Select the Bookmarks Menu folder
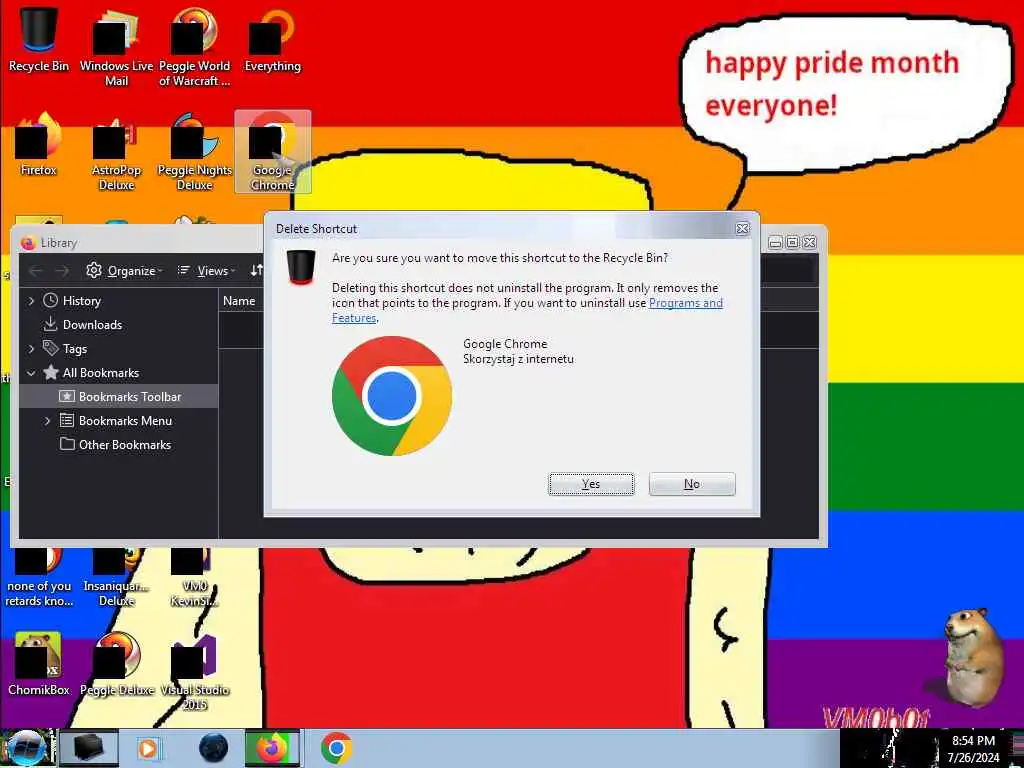 point(125,421)
